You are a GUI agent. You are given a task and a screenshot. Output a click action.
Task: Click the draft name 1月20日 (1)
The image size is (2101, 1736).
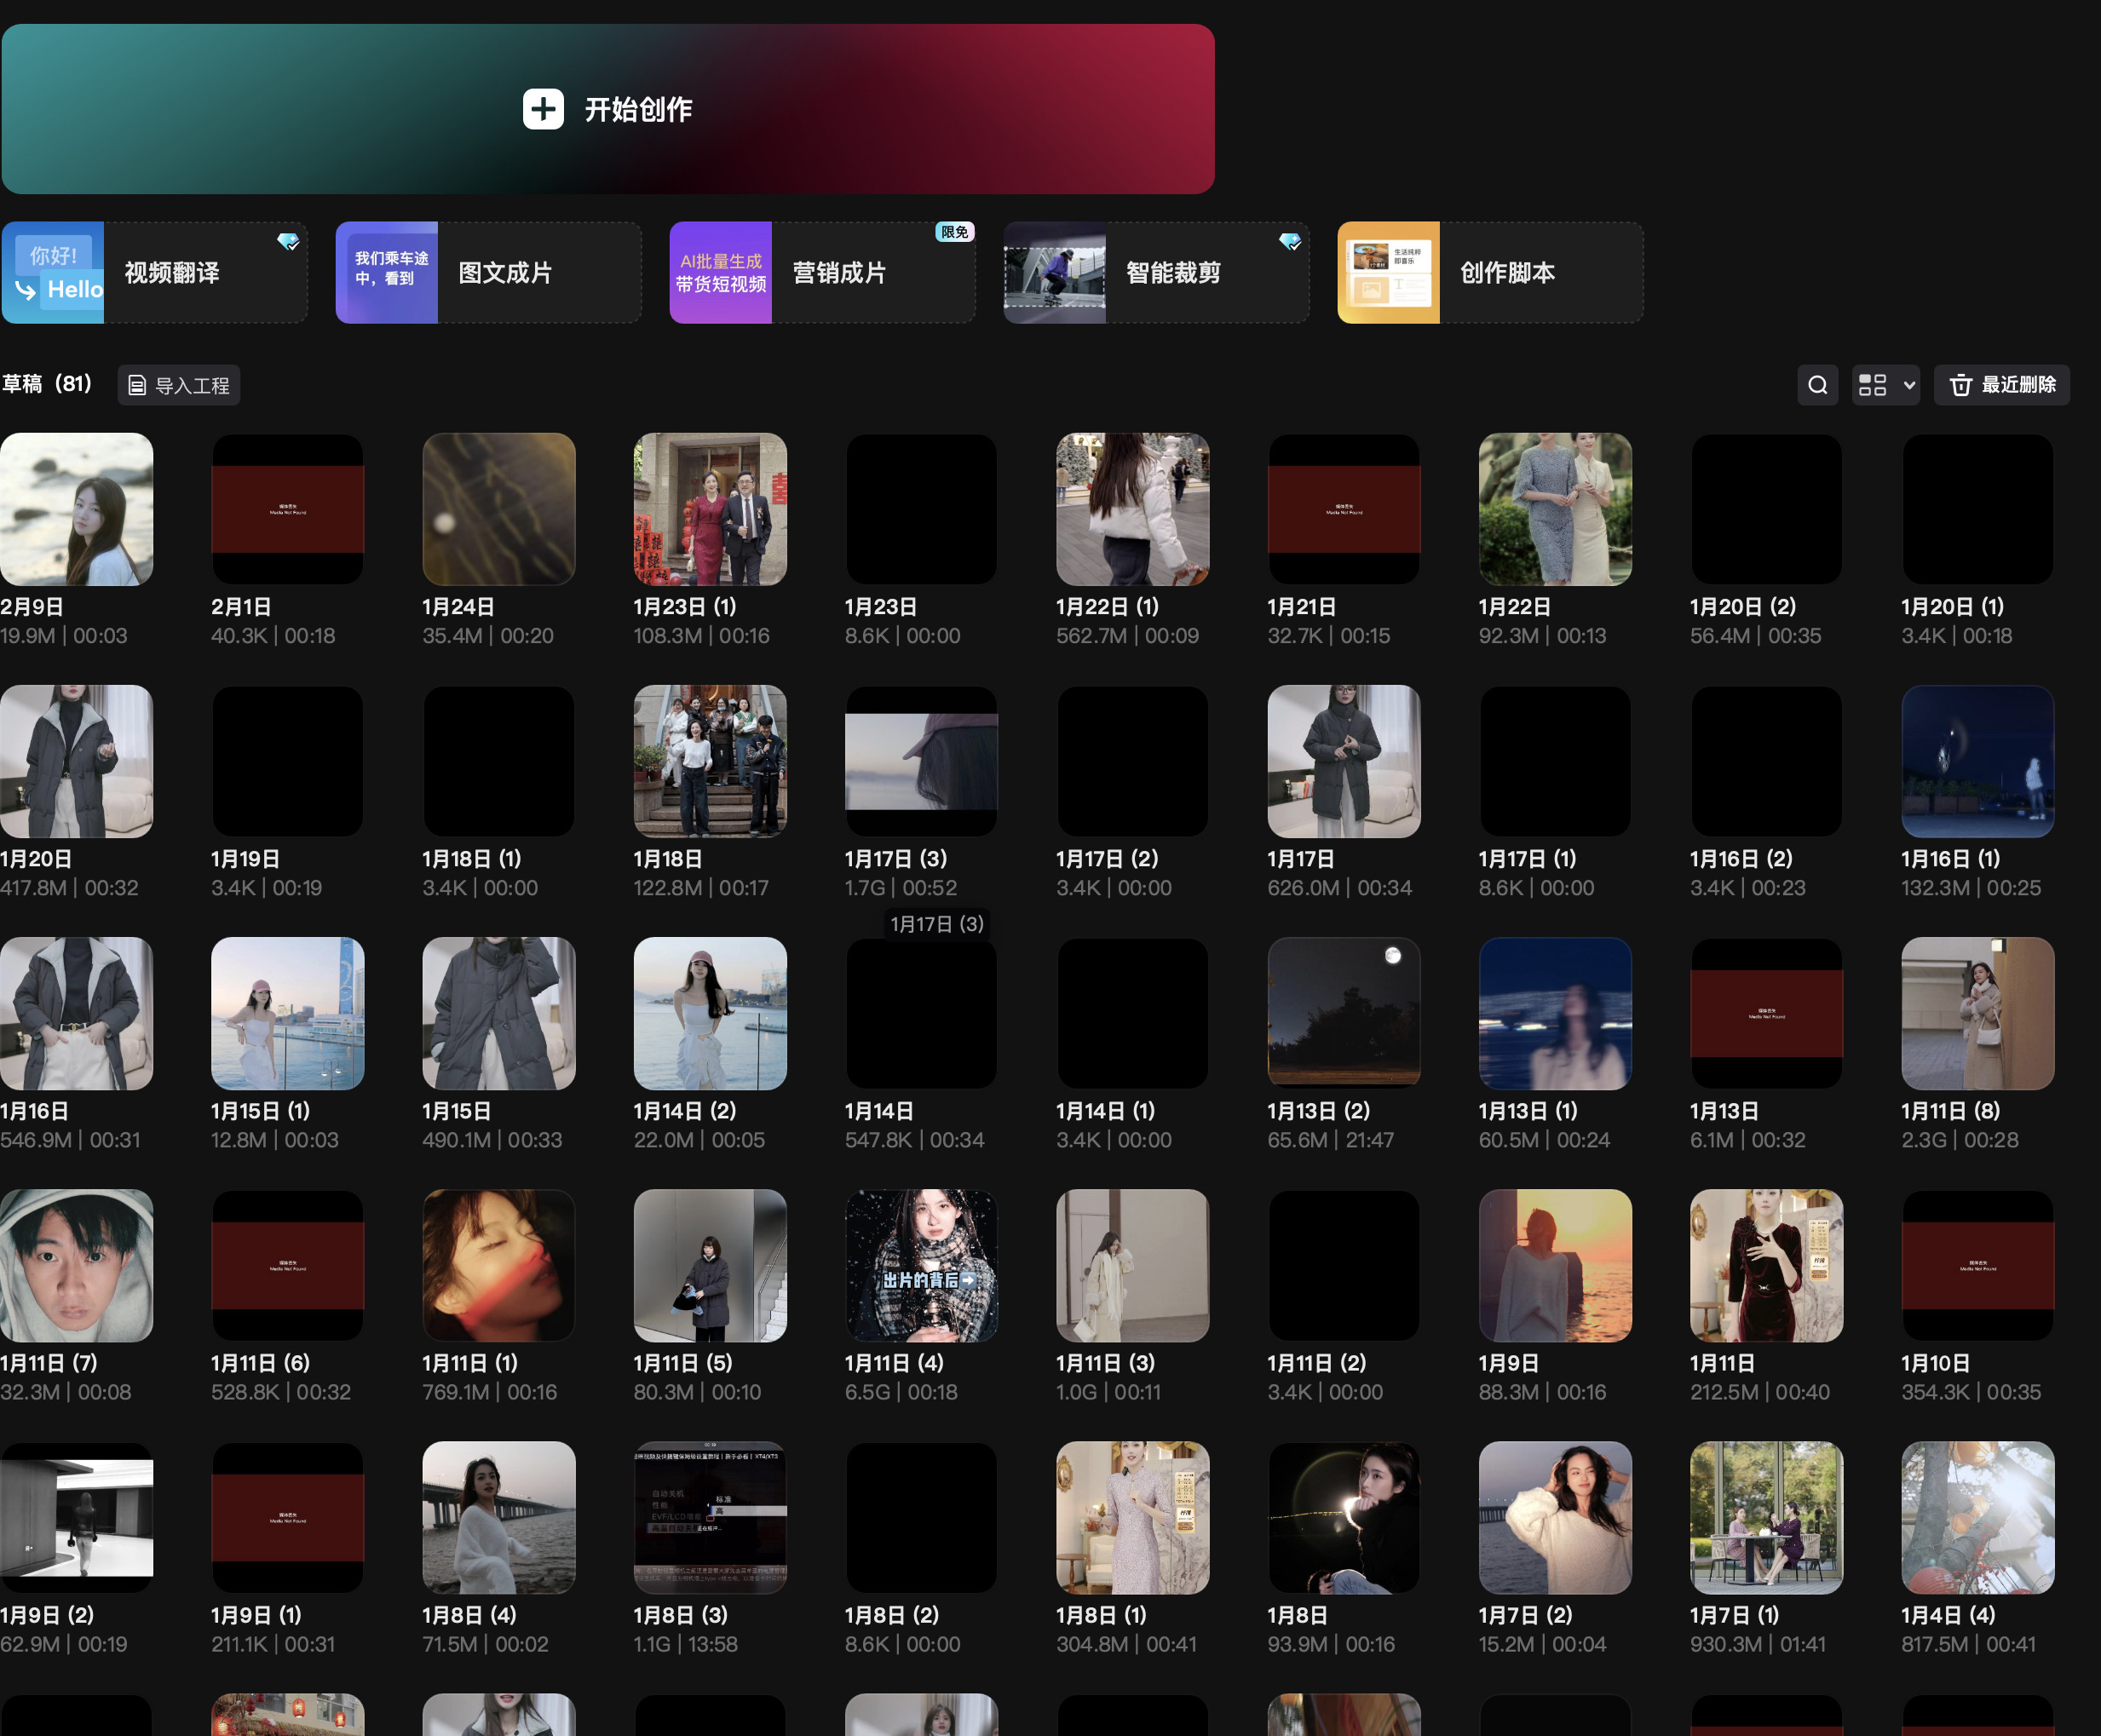click(1952, 607)
